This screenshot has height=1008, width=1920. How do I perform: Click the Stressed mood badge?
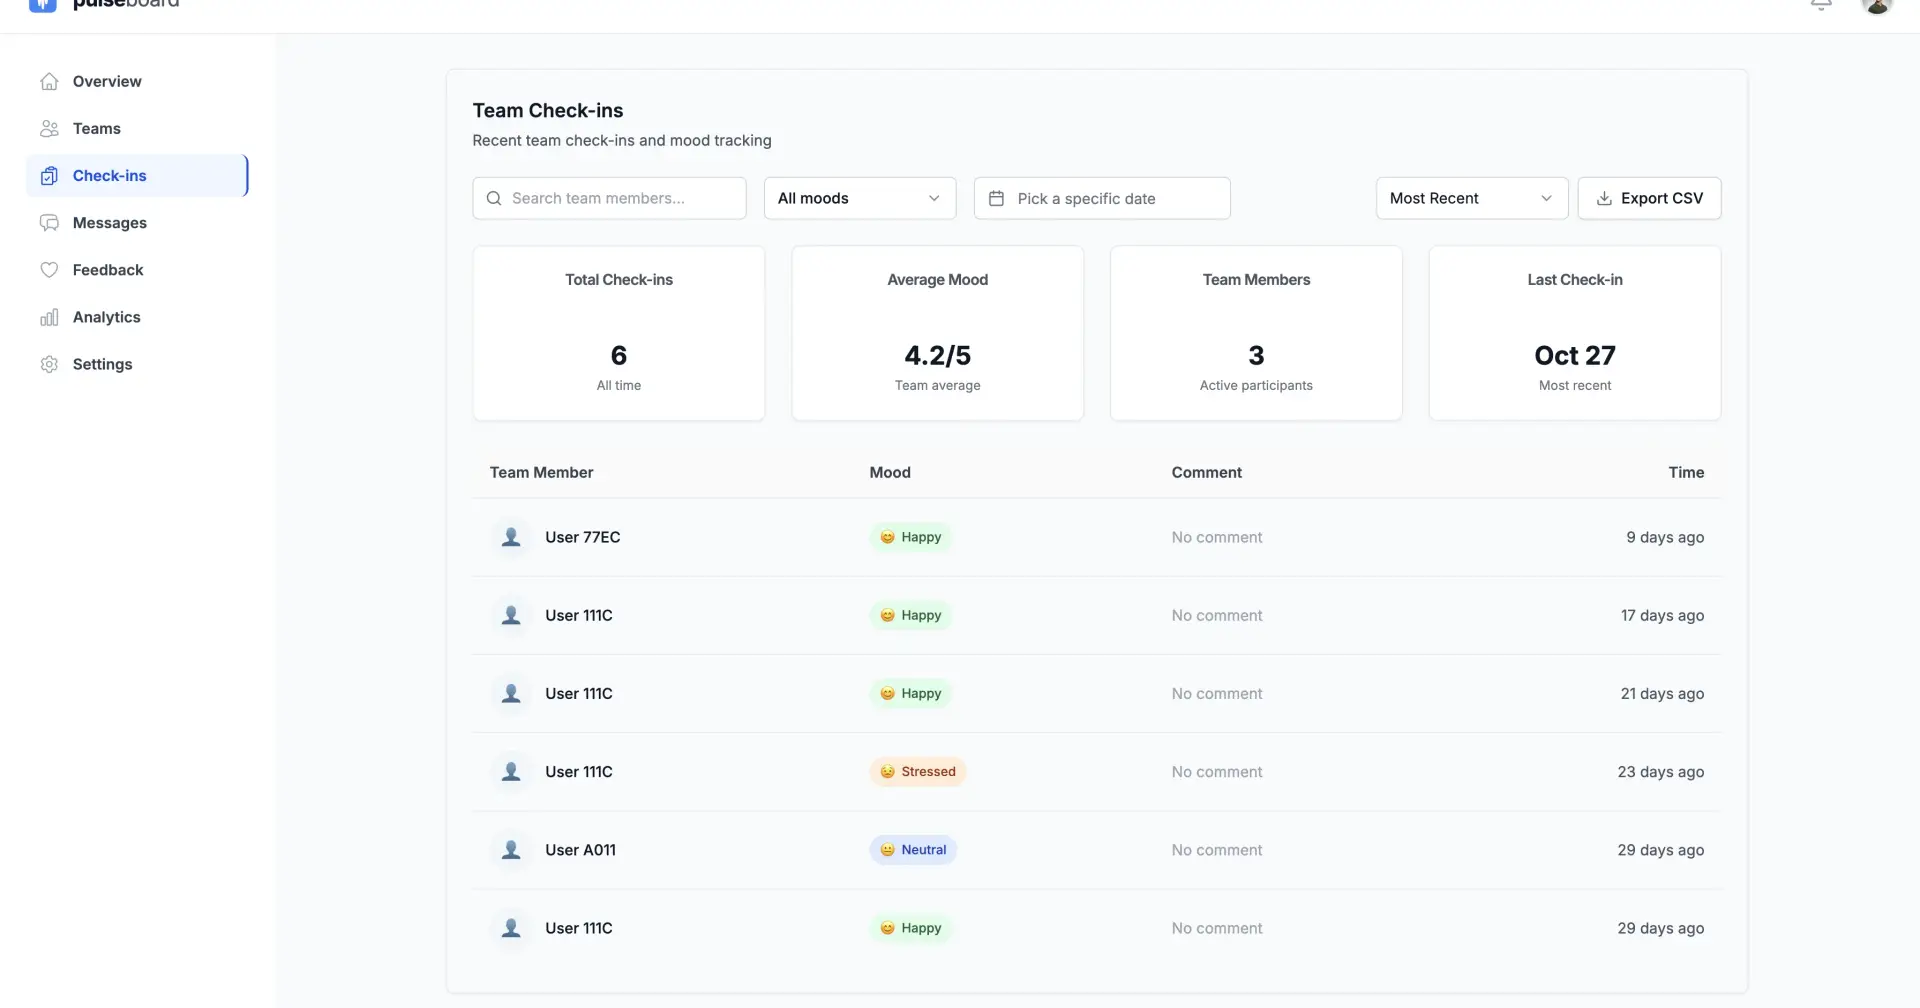(917, 772)
